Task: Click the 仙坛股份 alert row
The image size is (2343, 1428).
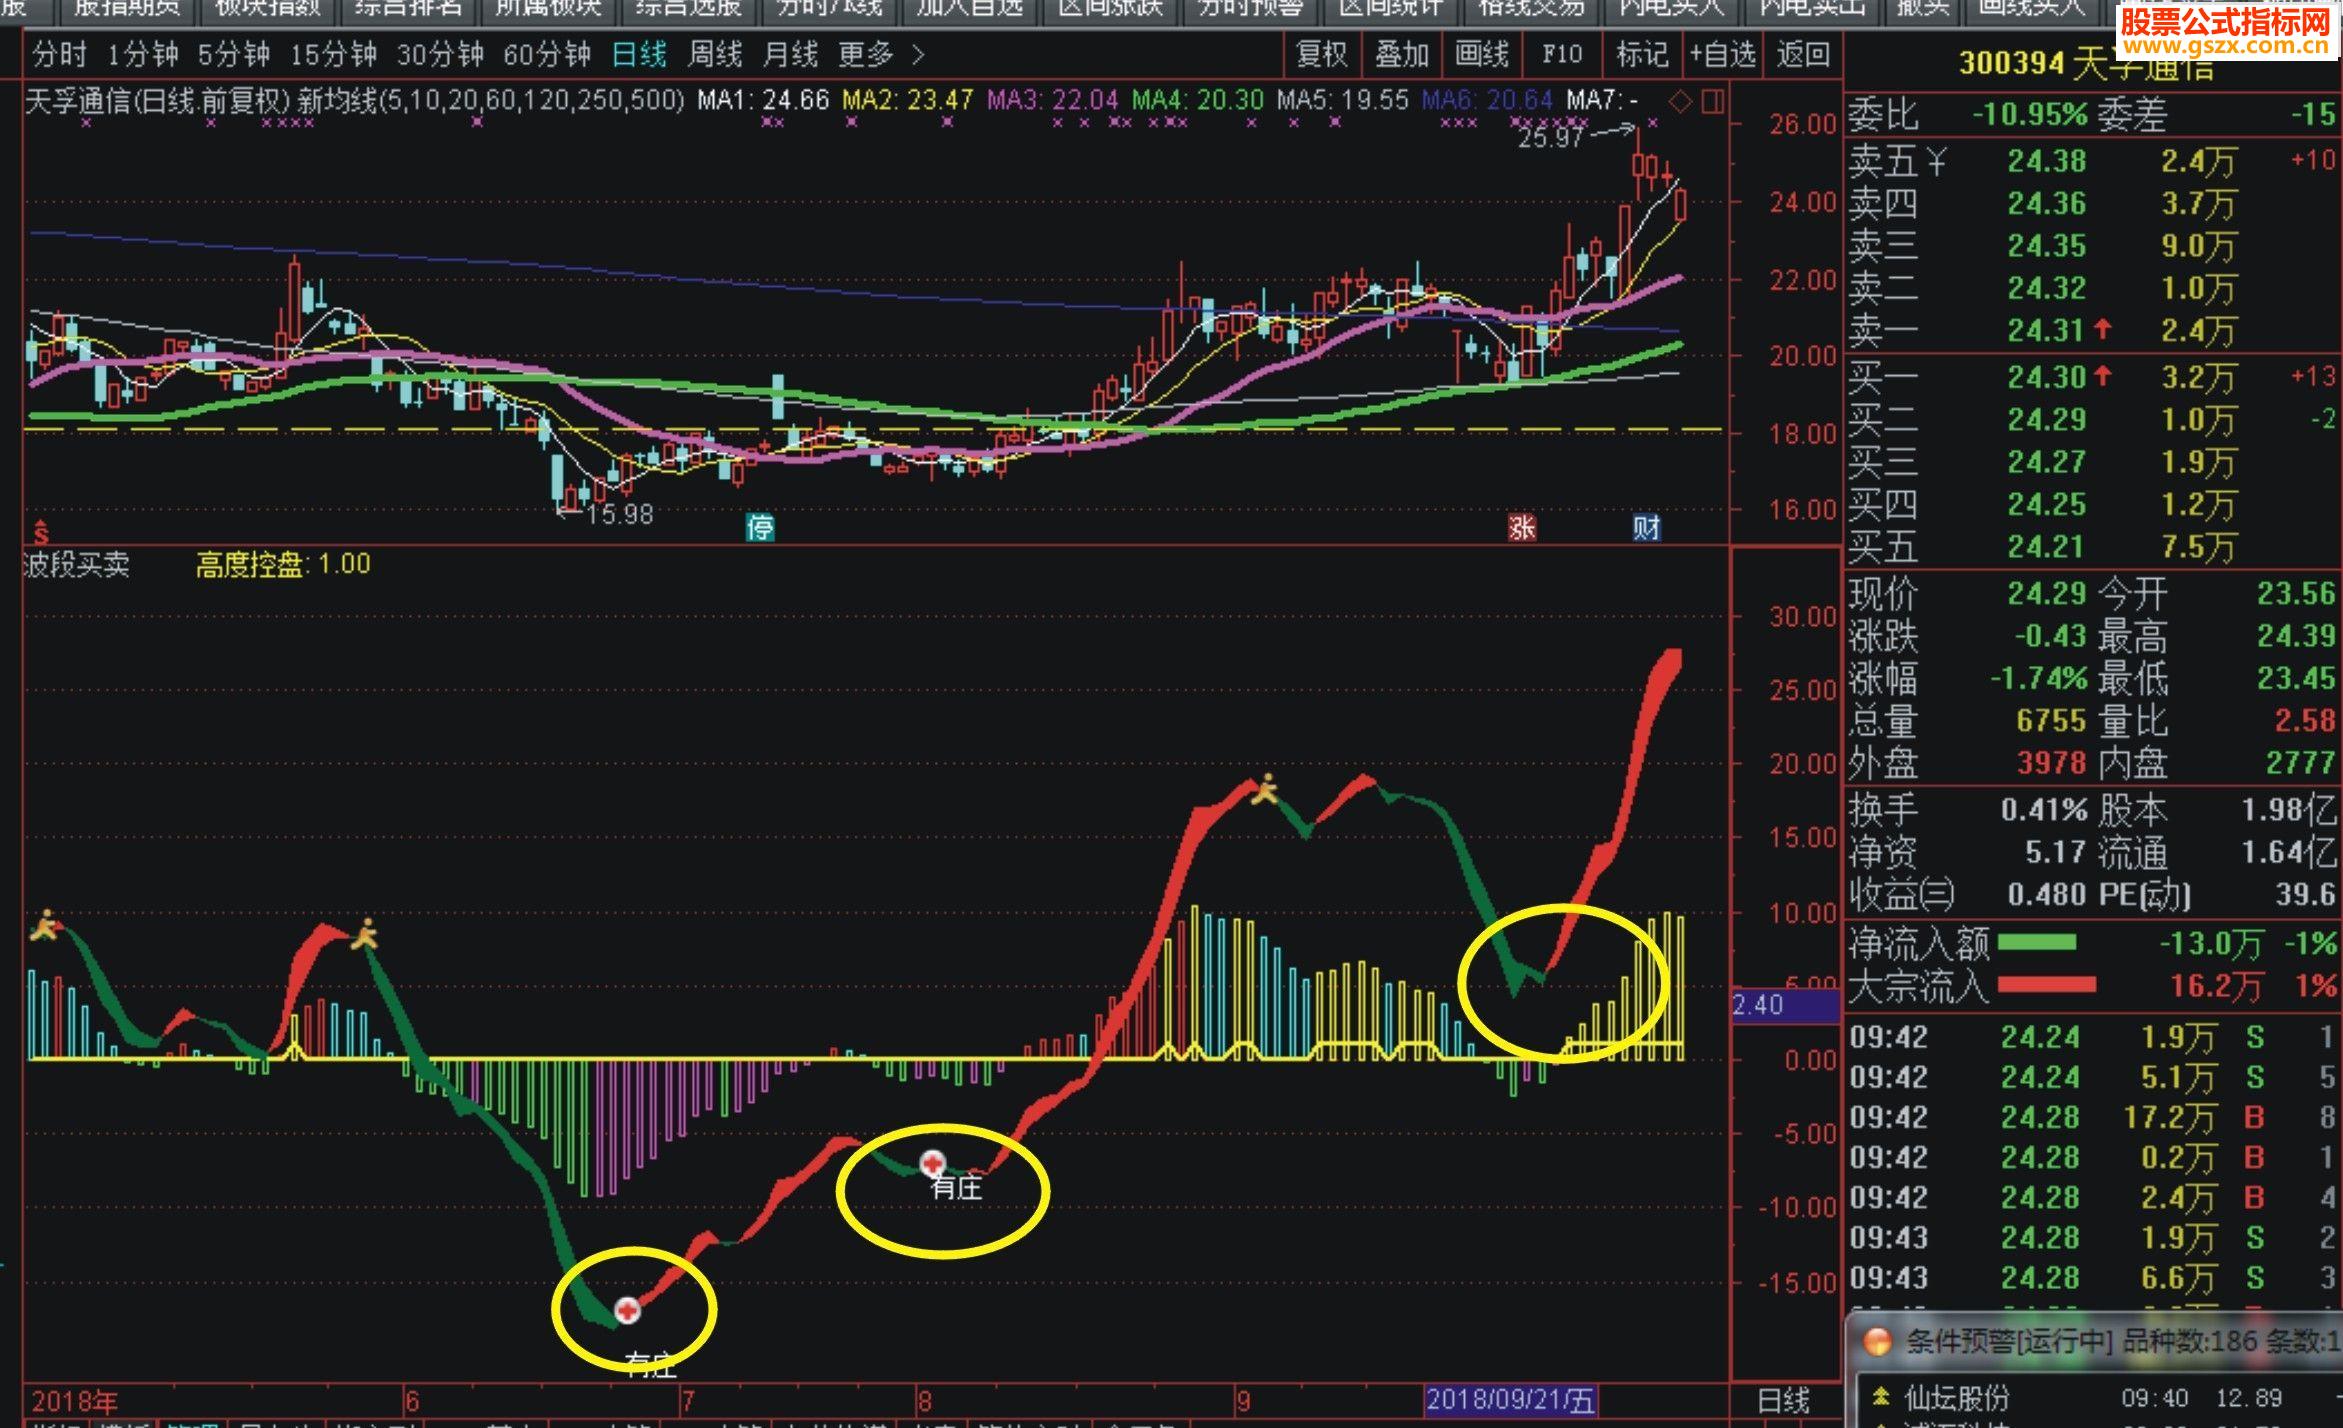Action: pyautogui.click(x=2096, y=1397)
